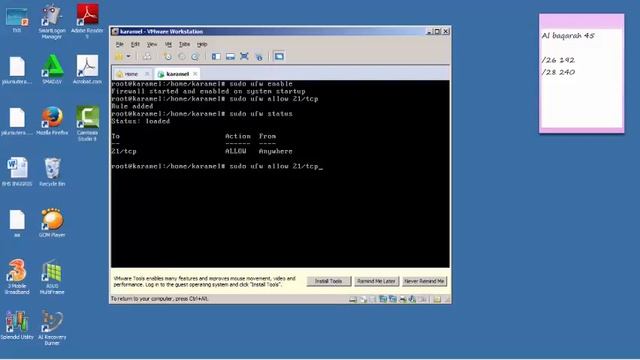640x360 pixels.
Task: Select the Recycle Bin icon
Action: 52,172
